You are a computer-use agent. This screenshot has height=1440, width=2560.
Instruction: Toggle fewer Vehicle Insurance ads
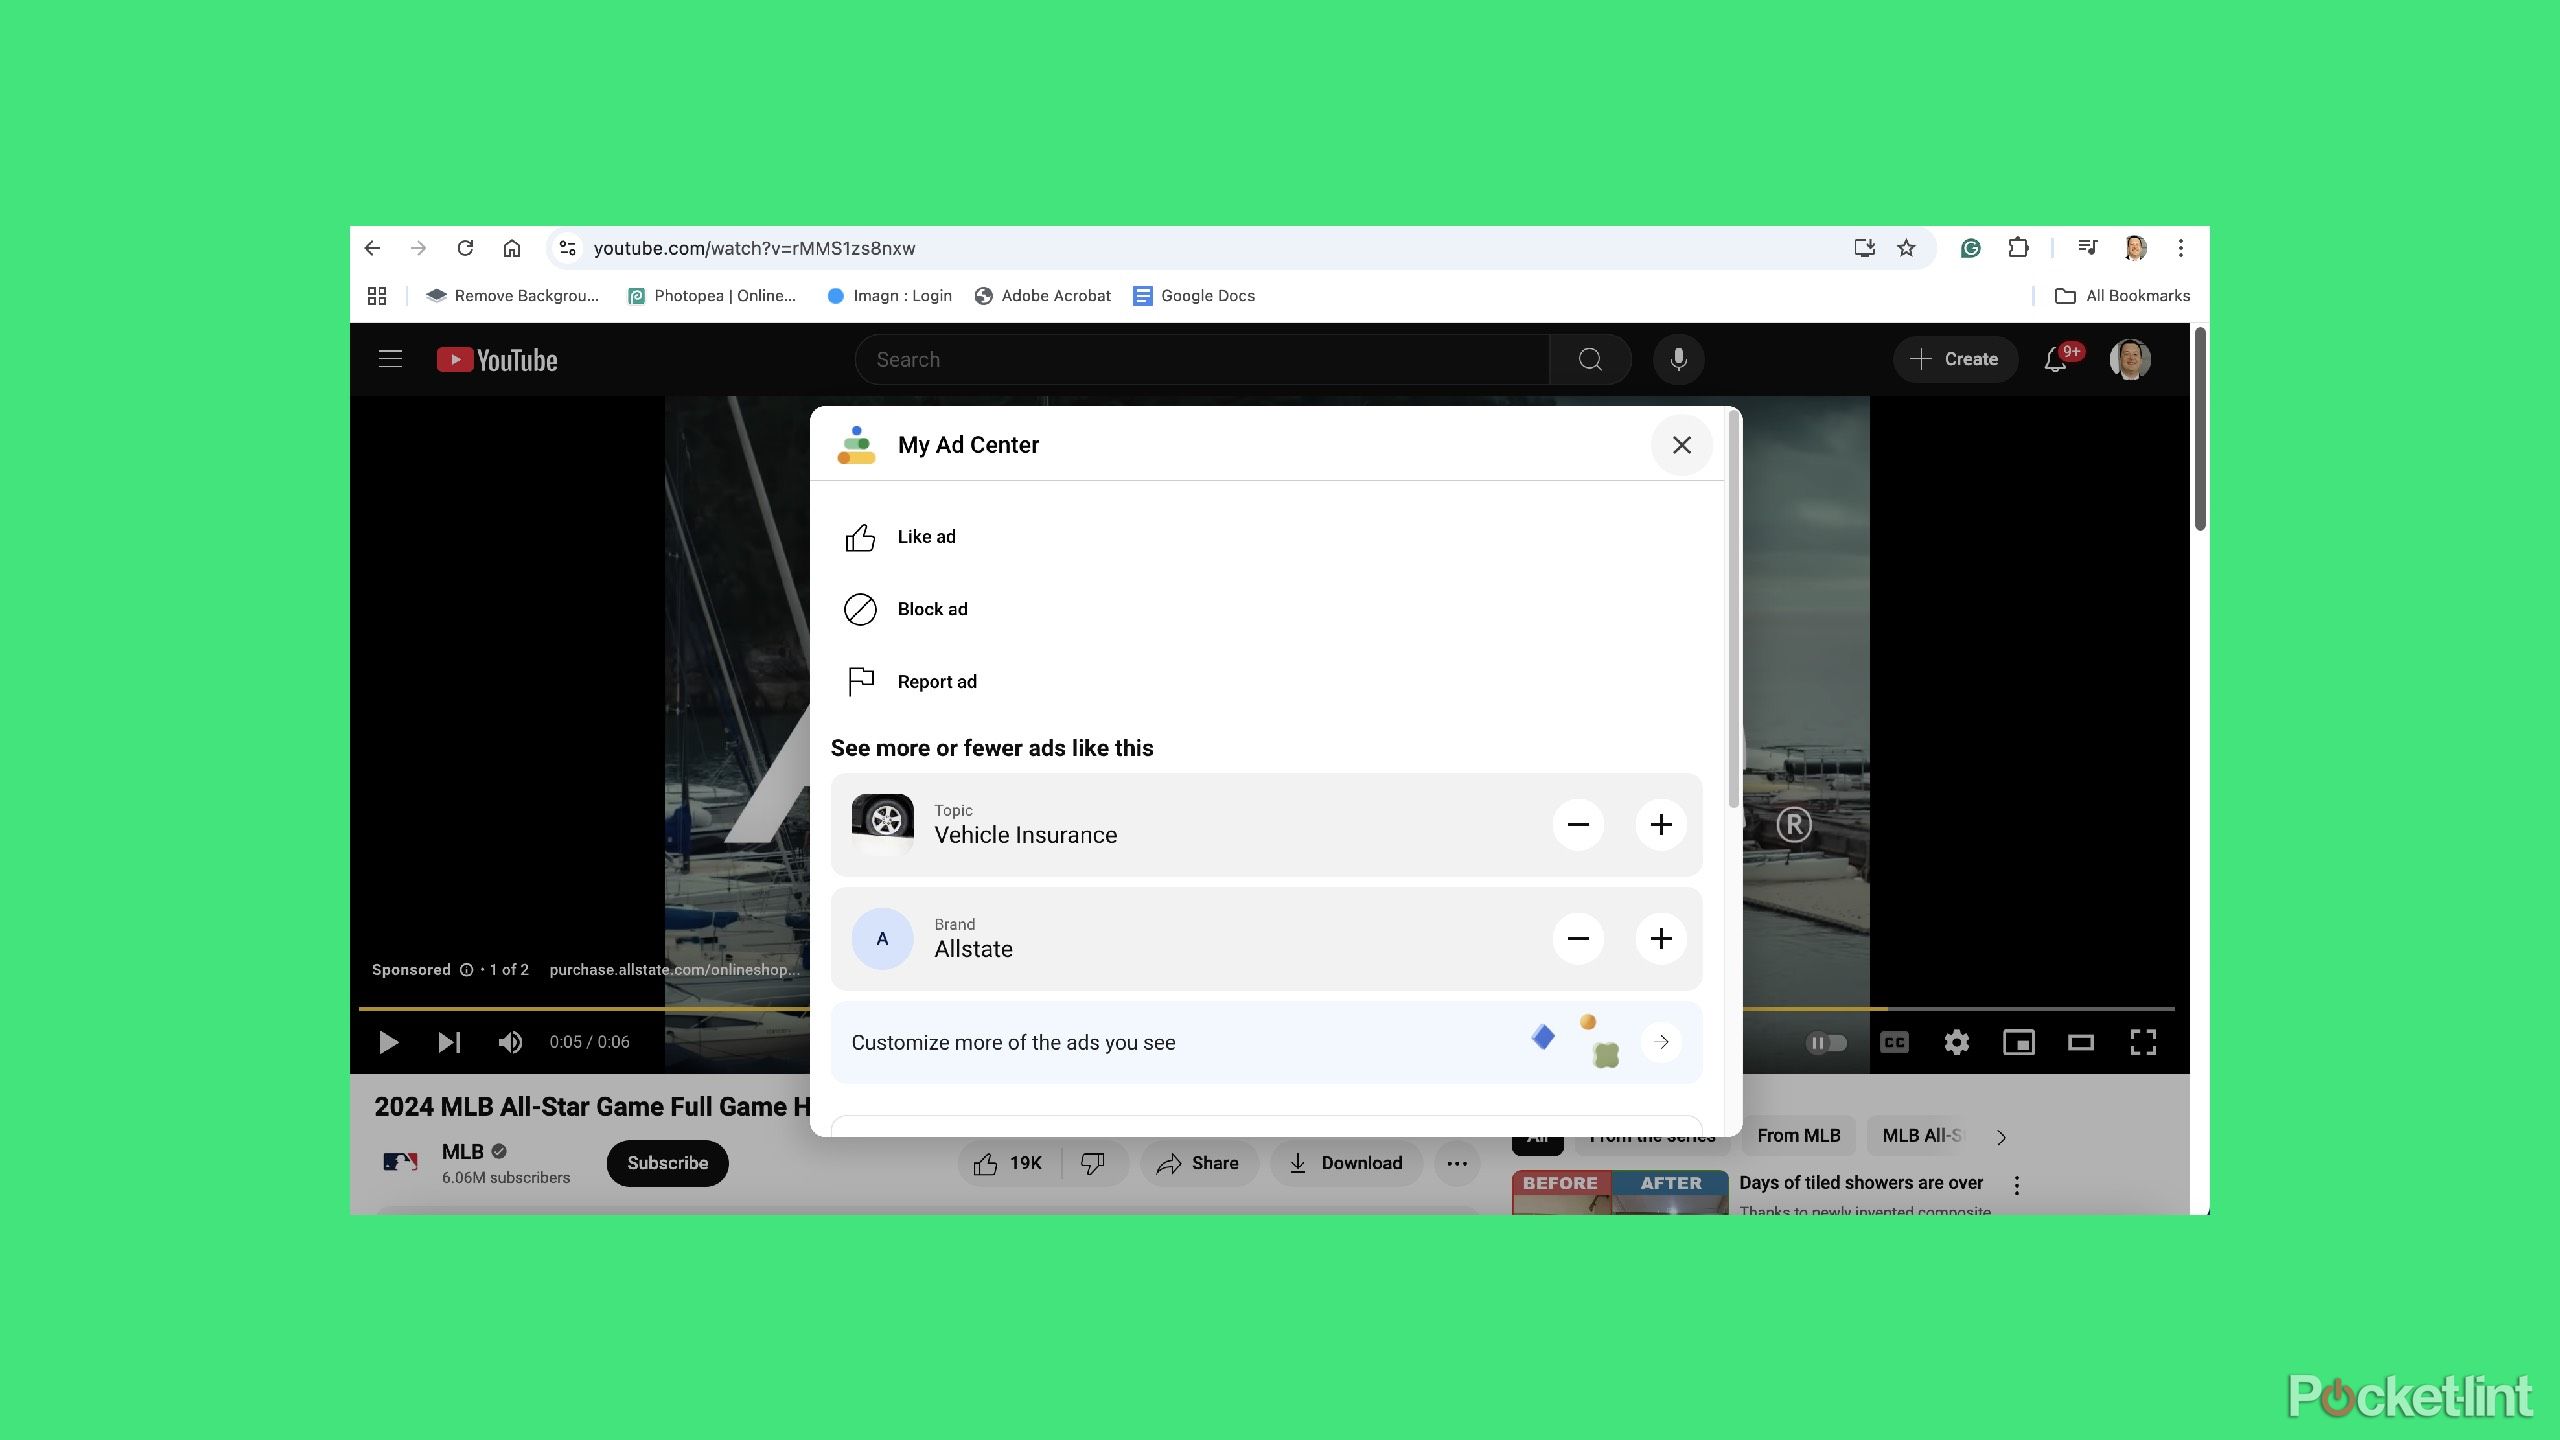point(1577,823)
